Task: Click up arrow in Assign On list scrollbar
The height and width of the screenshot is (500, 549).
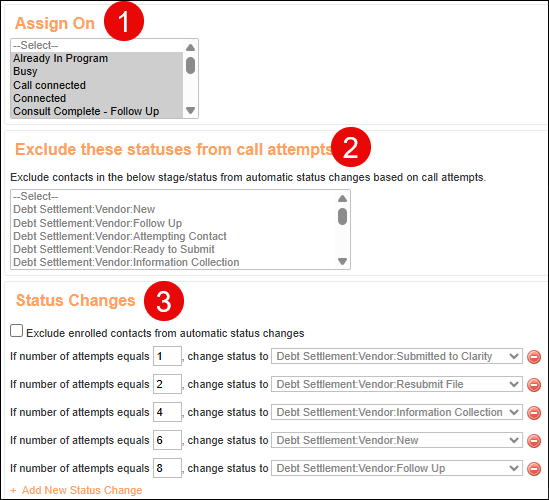Action: click(190, 47)
